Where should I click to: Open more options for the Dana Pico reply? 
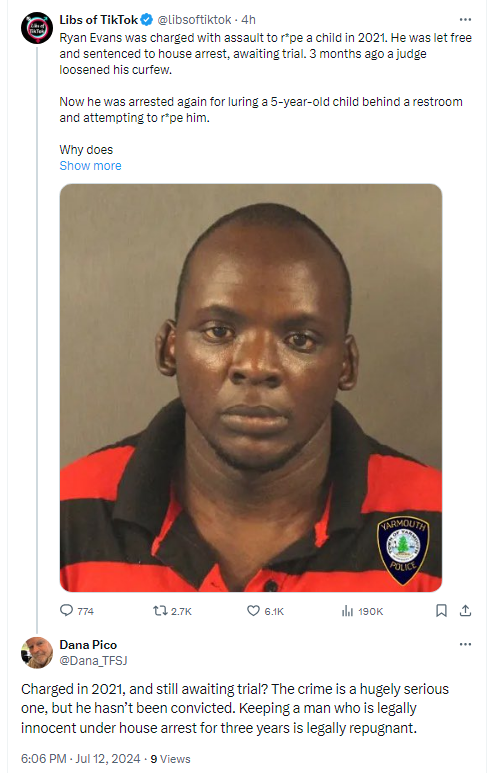point(465,644)
